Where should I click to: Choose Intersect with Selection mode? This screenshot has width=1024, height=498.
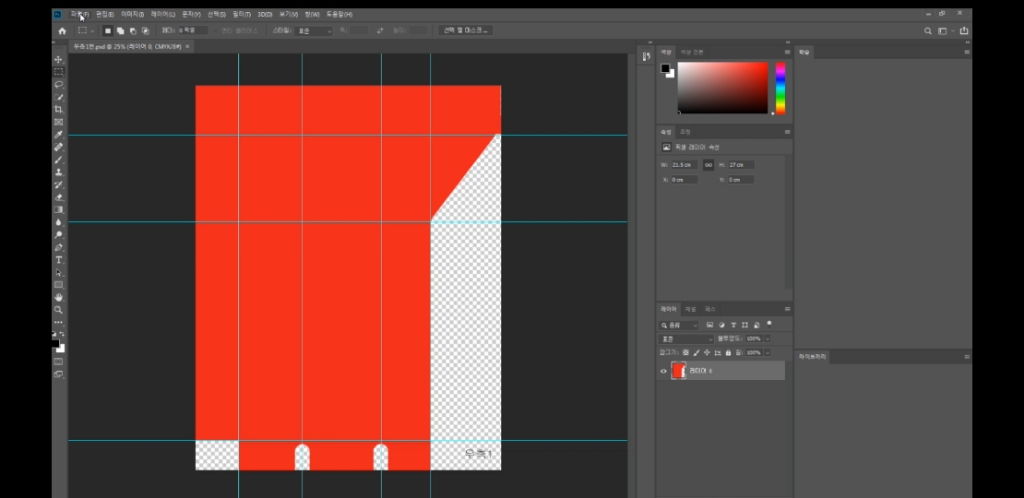[145, 31]
